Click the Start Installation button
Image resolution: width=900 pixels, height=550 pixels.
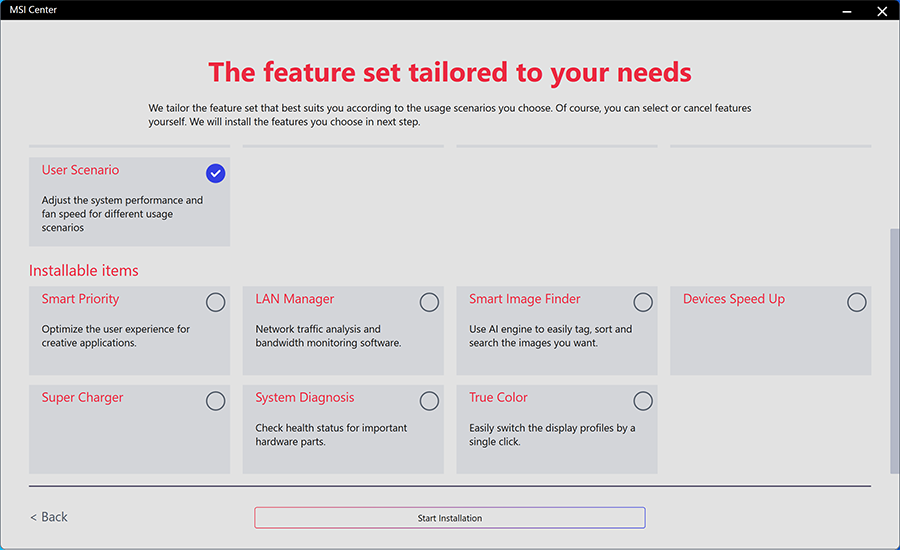[x=450, y=518]
